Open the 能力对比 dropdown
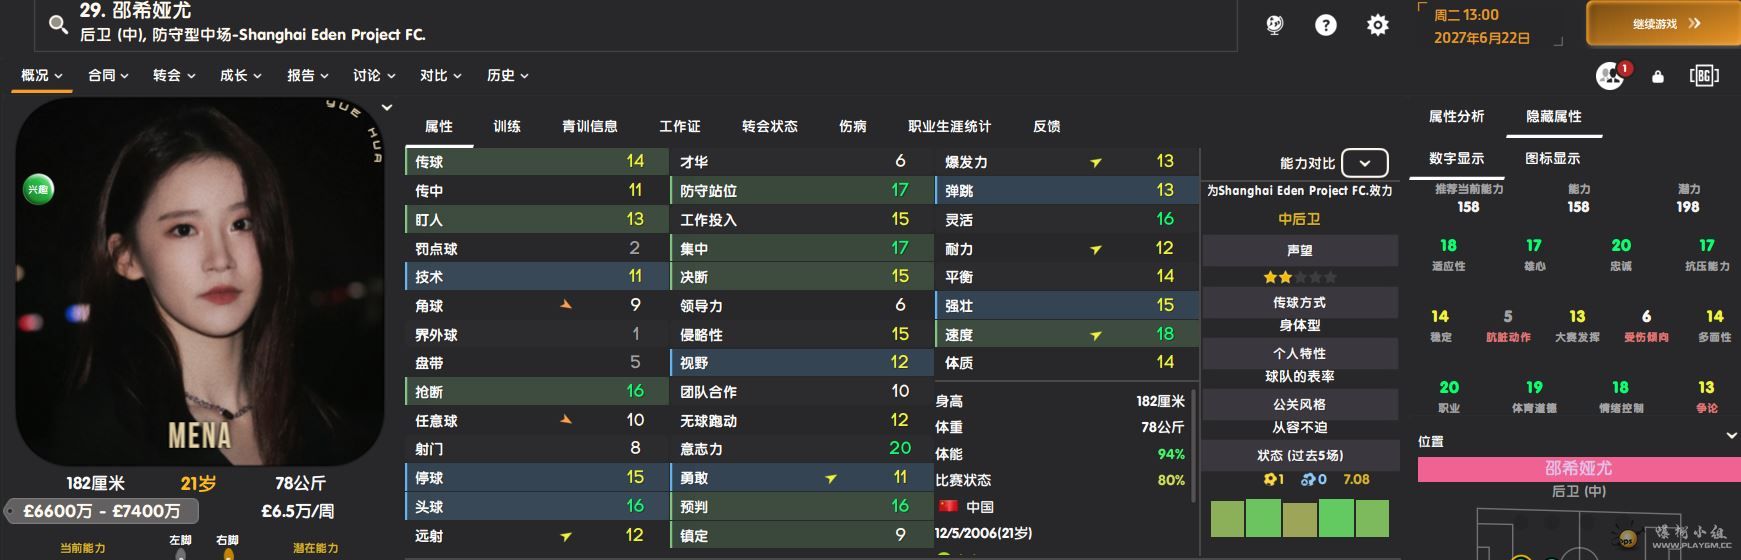The width and height of the screenshot is (1741, 560). [1364, 163]
